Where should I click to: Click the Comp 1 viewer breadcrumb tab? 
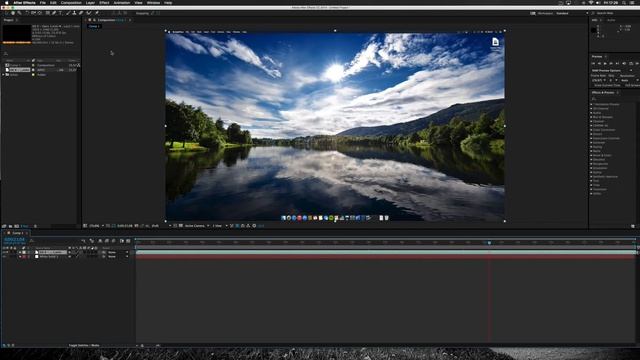coord(94,26)
